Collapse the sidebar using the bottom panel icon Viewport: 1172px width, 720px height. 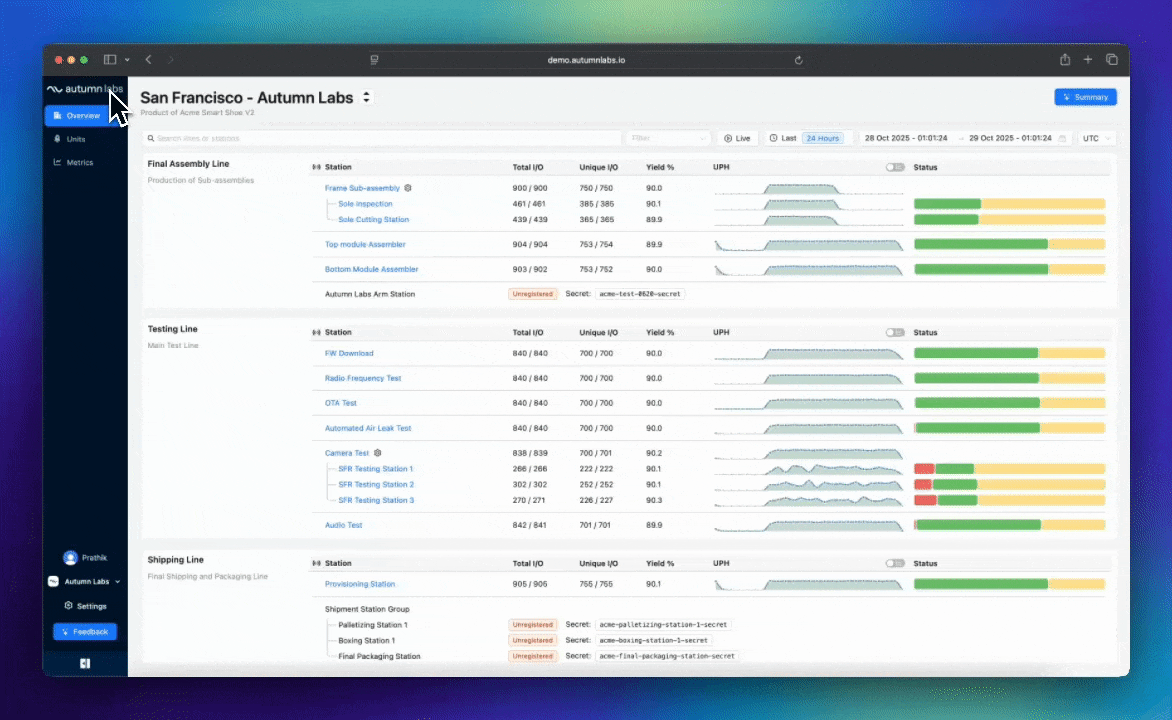[x=85, y=663]
